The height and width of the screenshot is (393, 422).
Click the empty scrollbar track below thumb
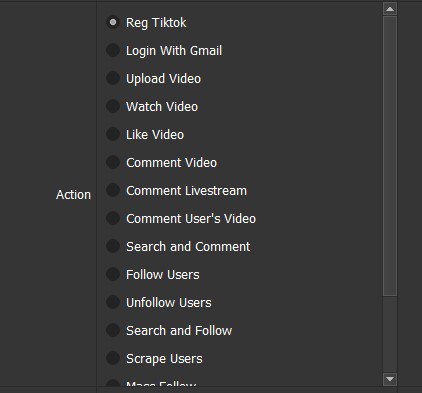point(390,334)
